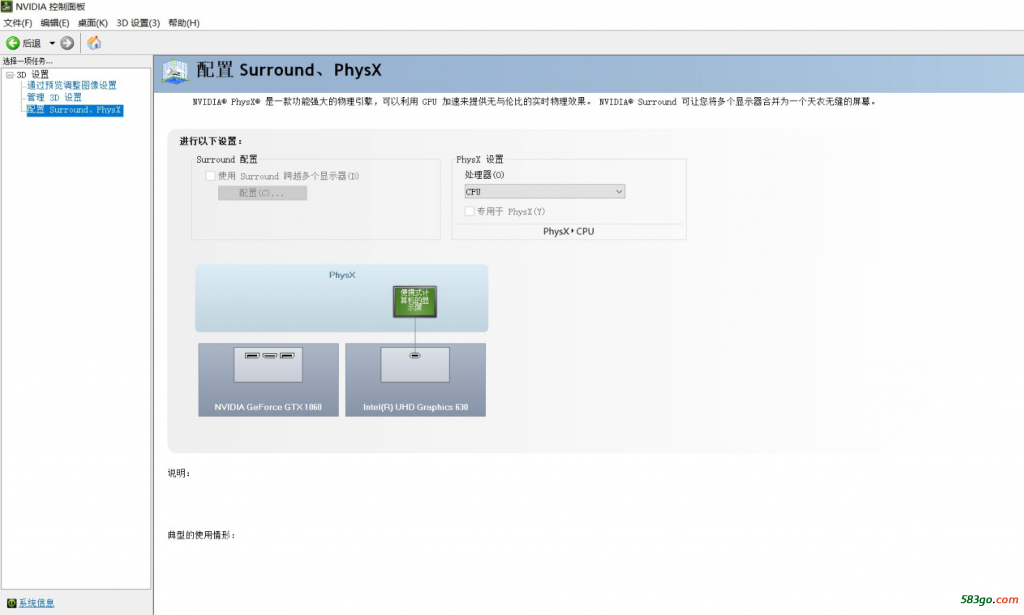Click the green laptop display box in the diagram
Screen dimensions: 1024x615
415,302
